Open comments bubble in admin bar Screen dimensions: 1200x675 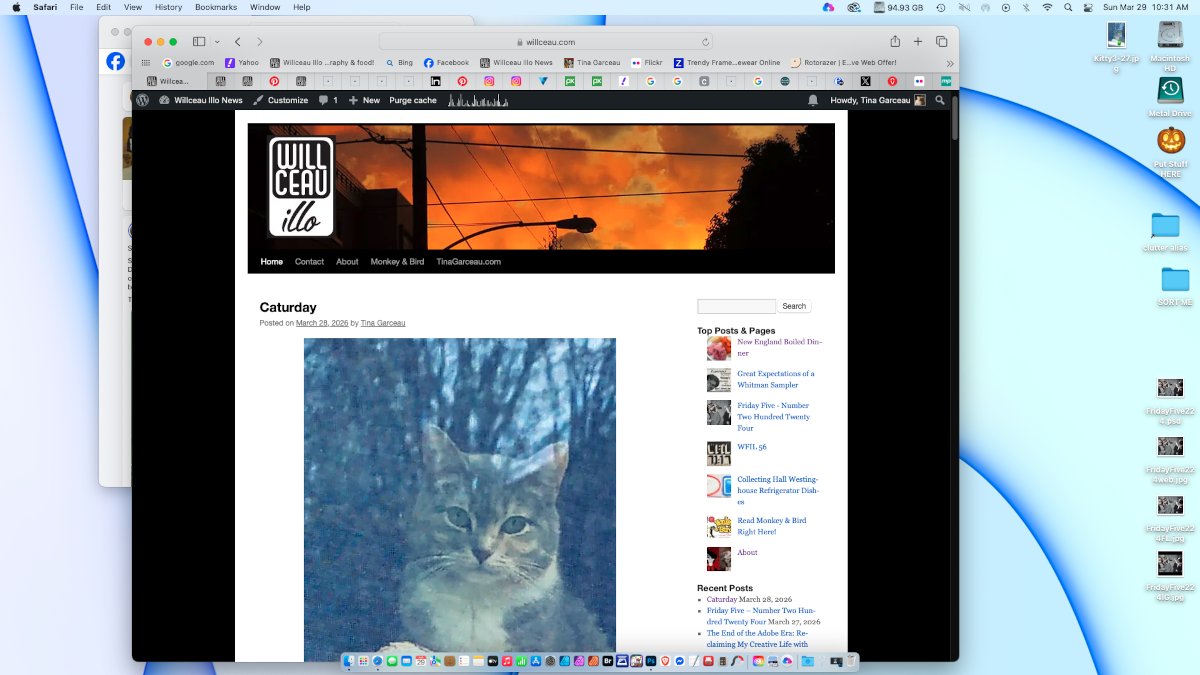click(327, 100)
